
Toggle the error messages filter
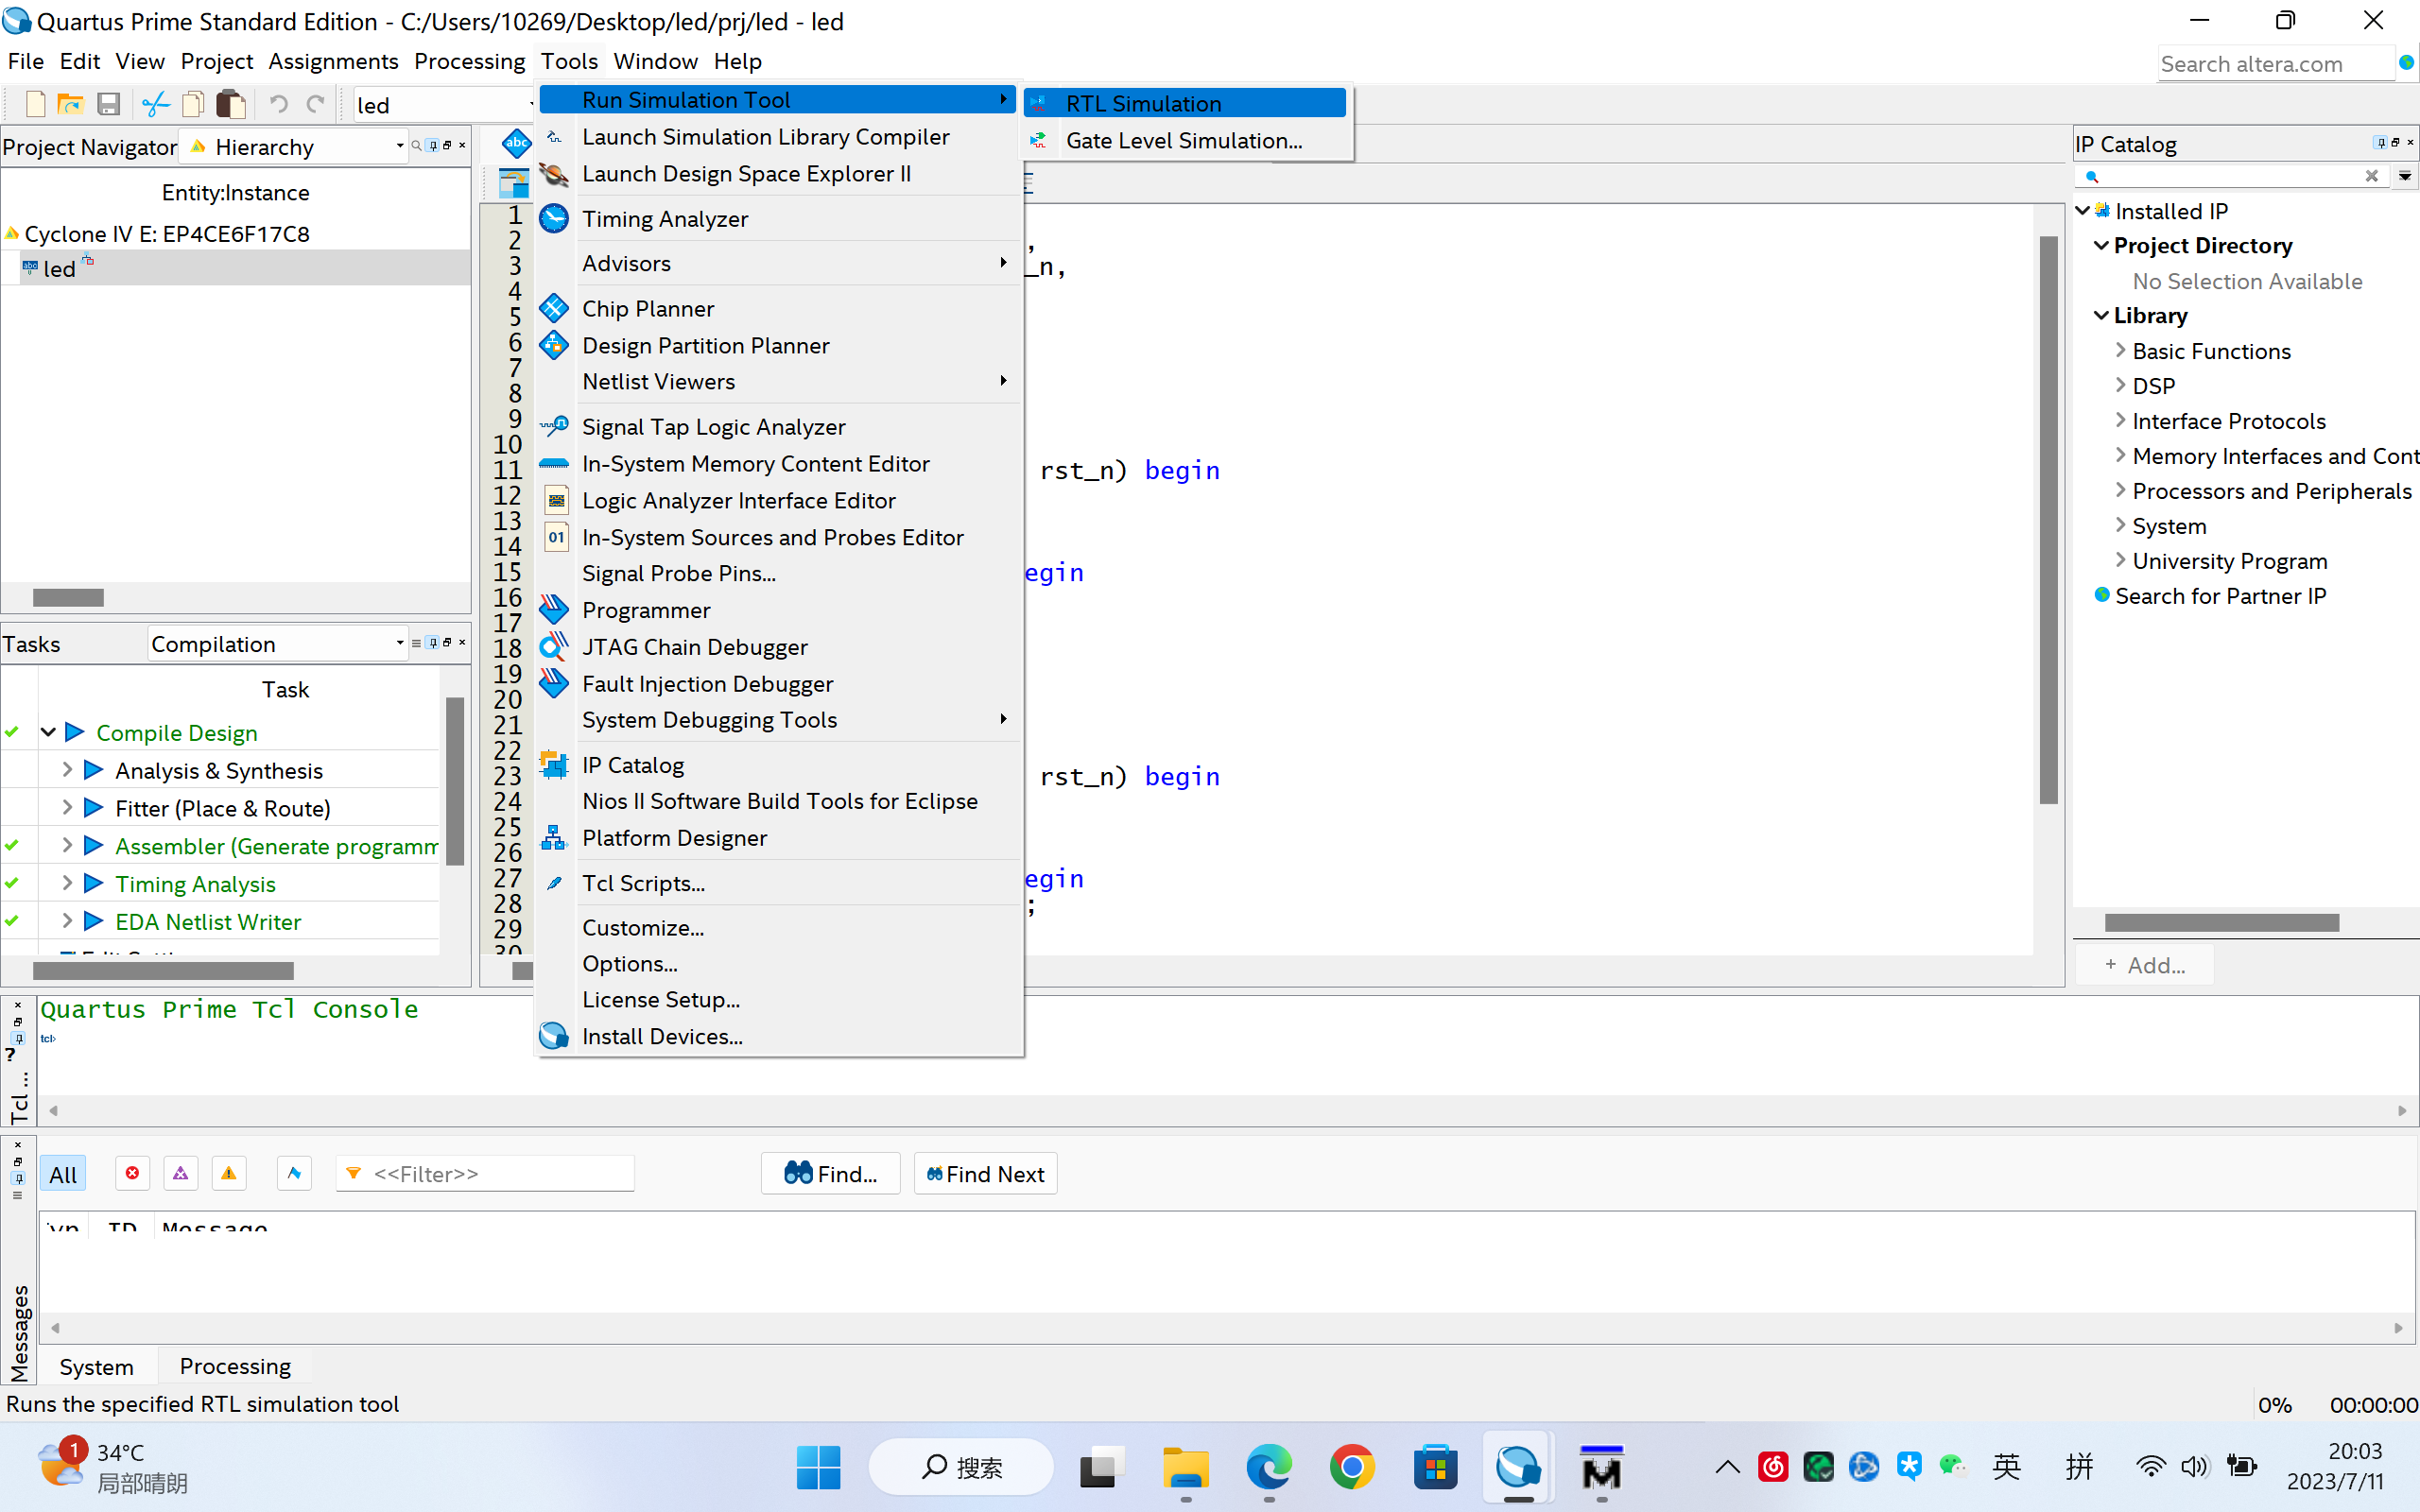click(x=132, y=1173)
